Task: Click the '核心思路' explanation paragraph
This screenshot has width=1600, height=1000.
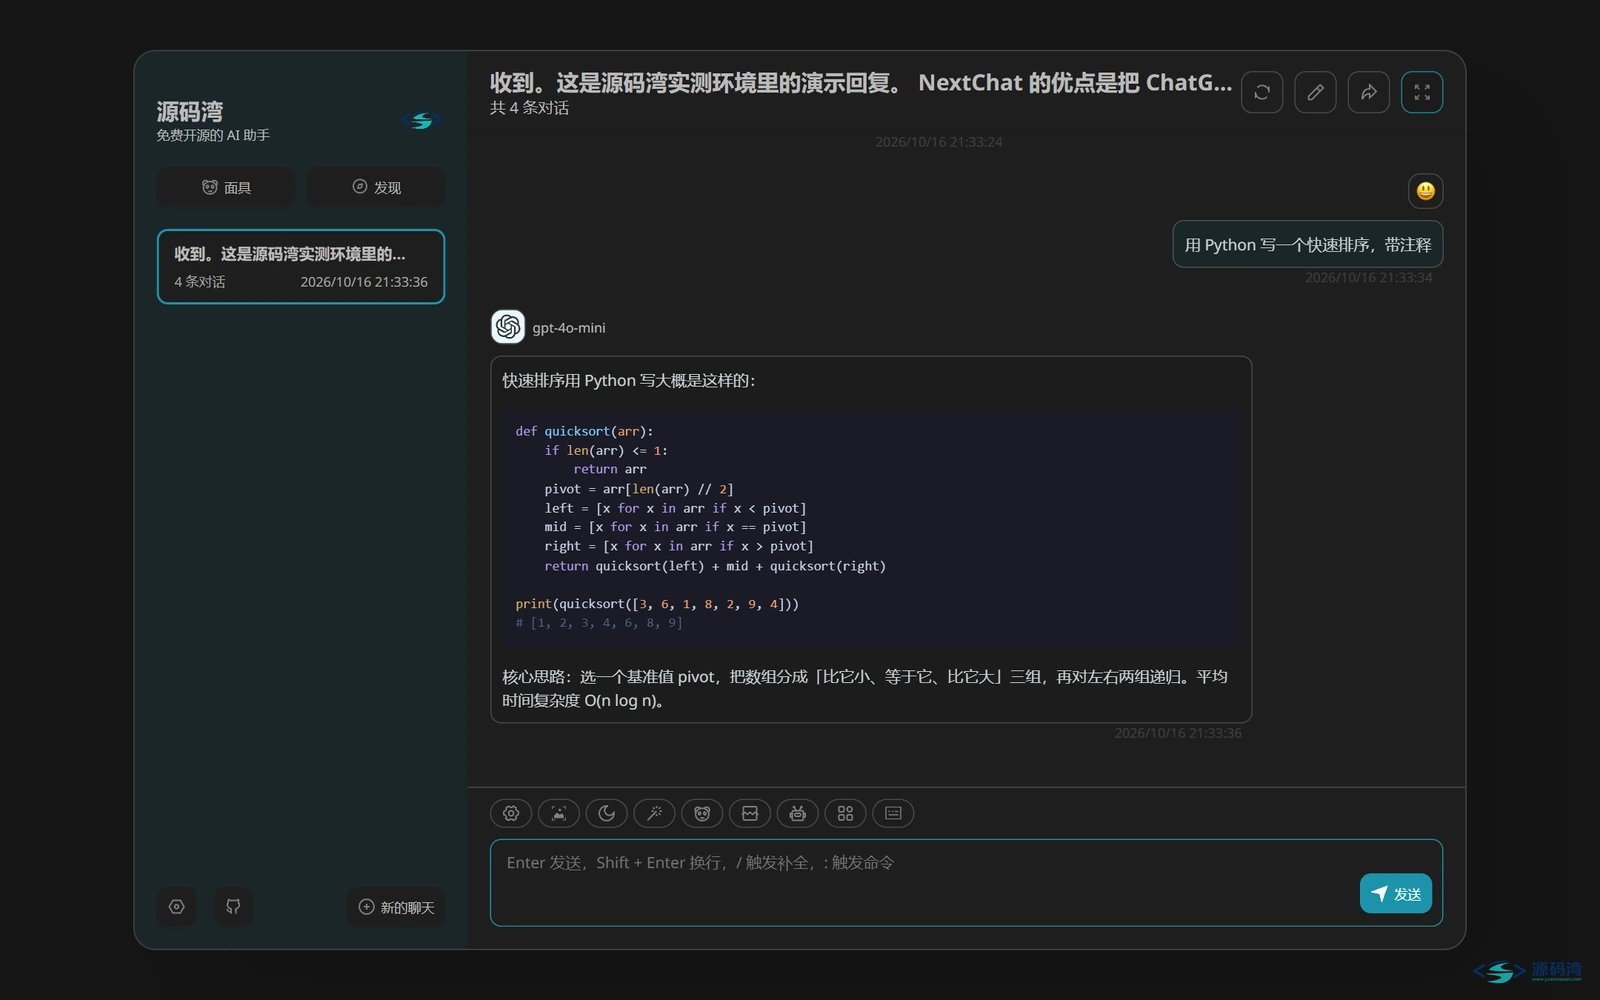Action: coord(865,689)
